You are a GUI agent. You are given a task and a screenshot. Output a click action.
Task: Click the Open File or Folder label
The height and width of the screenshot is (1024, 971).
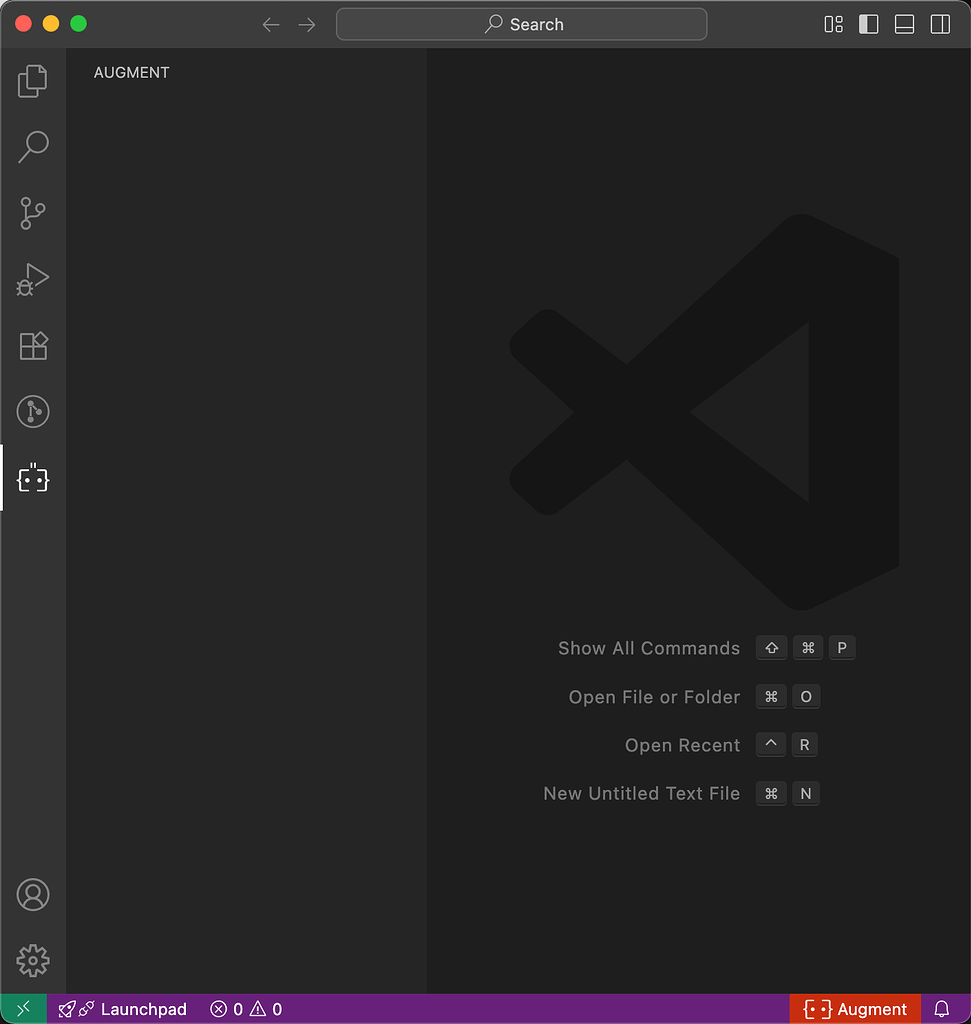[654, 697]
